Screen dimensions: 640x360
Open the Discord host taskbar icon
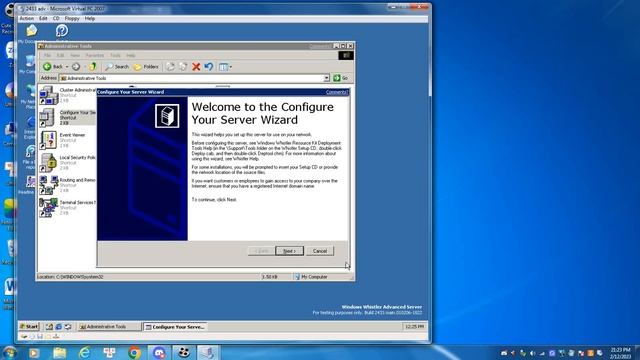159,353
